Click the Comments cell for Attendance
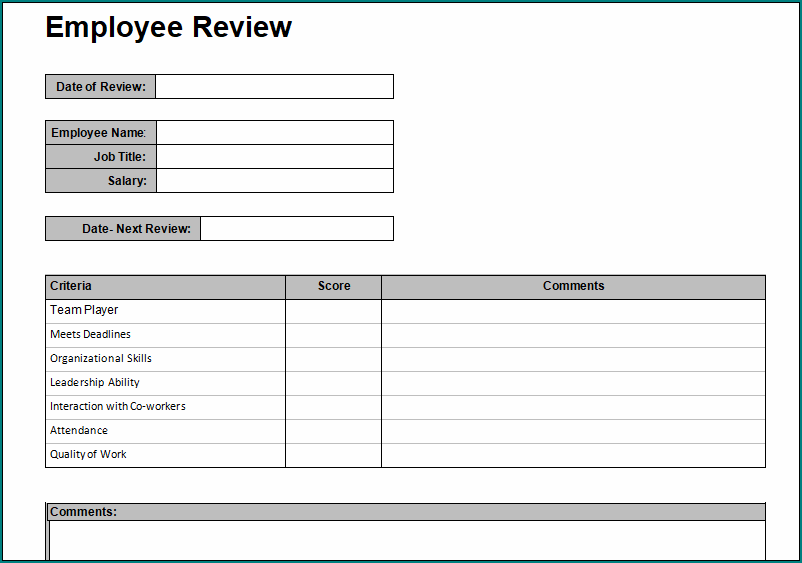This screenshot has width=802, height=563. click(x=573, y=432)
